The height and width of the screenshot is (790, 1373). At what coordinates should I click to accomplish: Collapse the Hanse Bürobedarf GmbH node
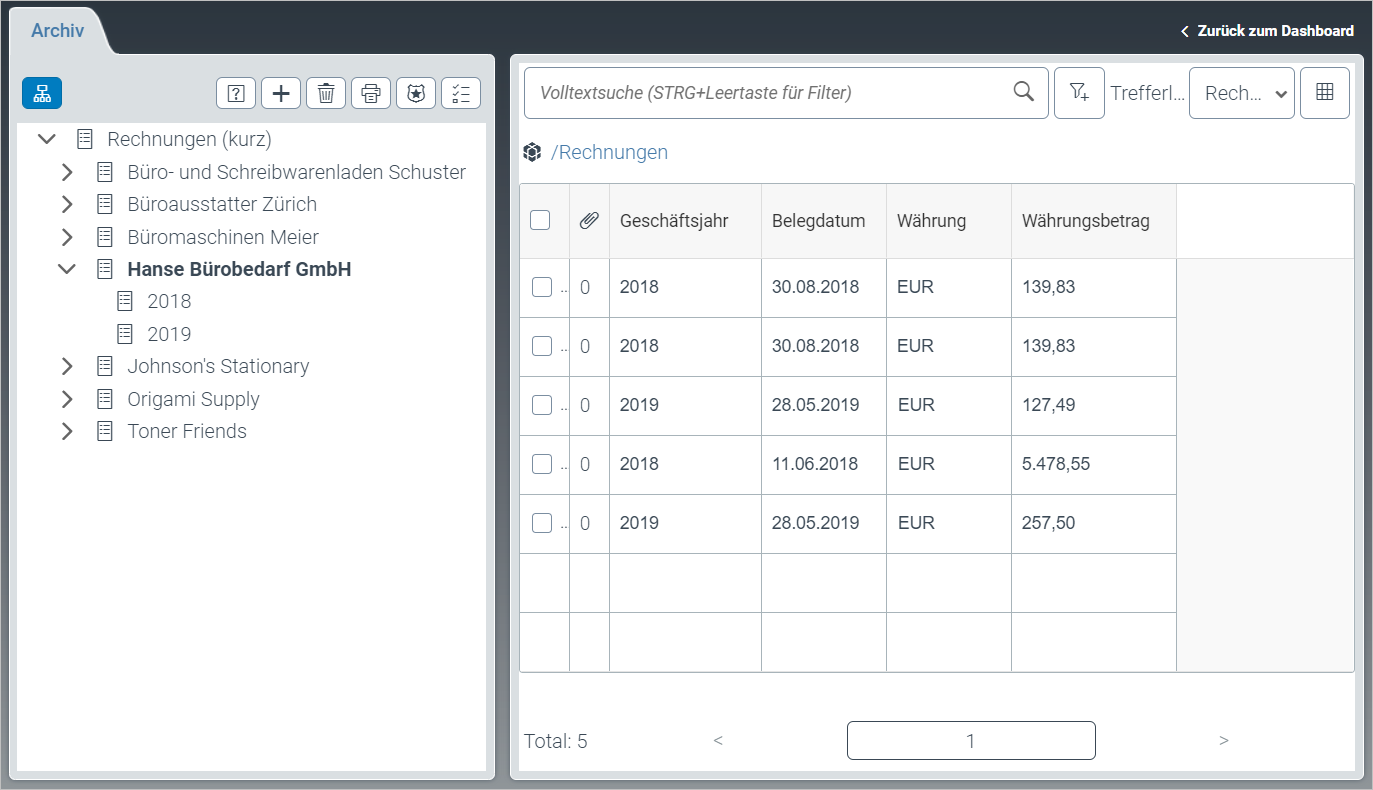coord(67,269)
